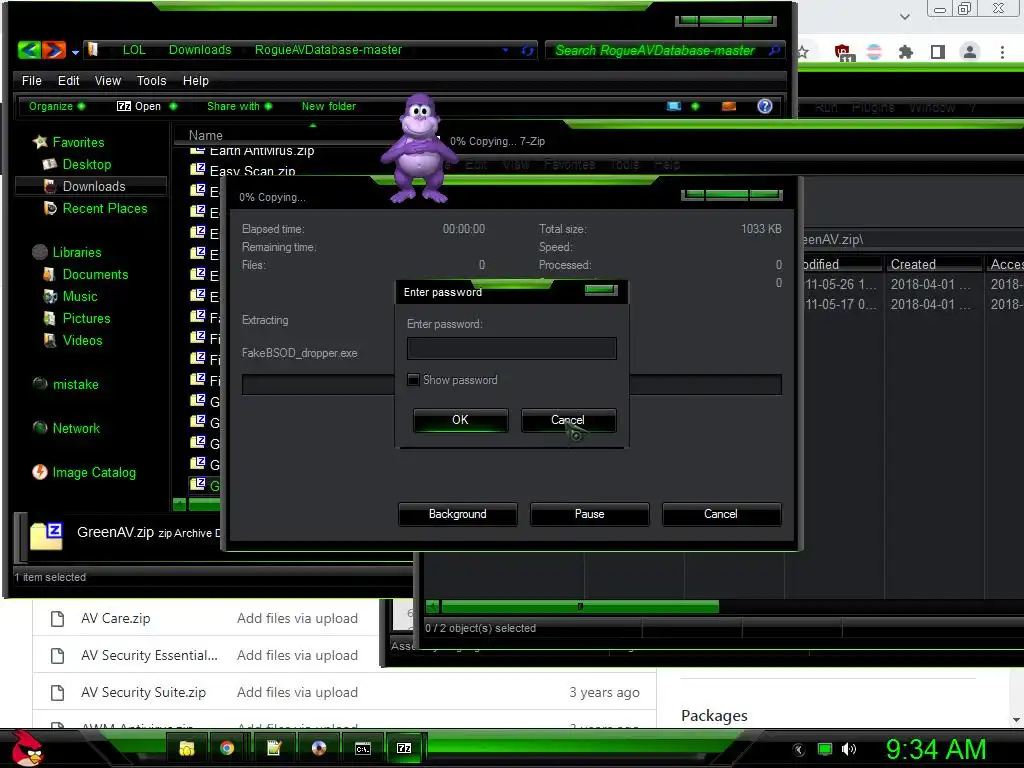Screen dimensions: 1024x768
Task: Open the recent locations dropdown beside Forward arrow
Action: (x=75, y=52)
